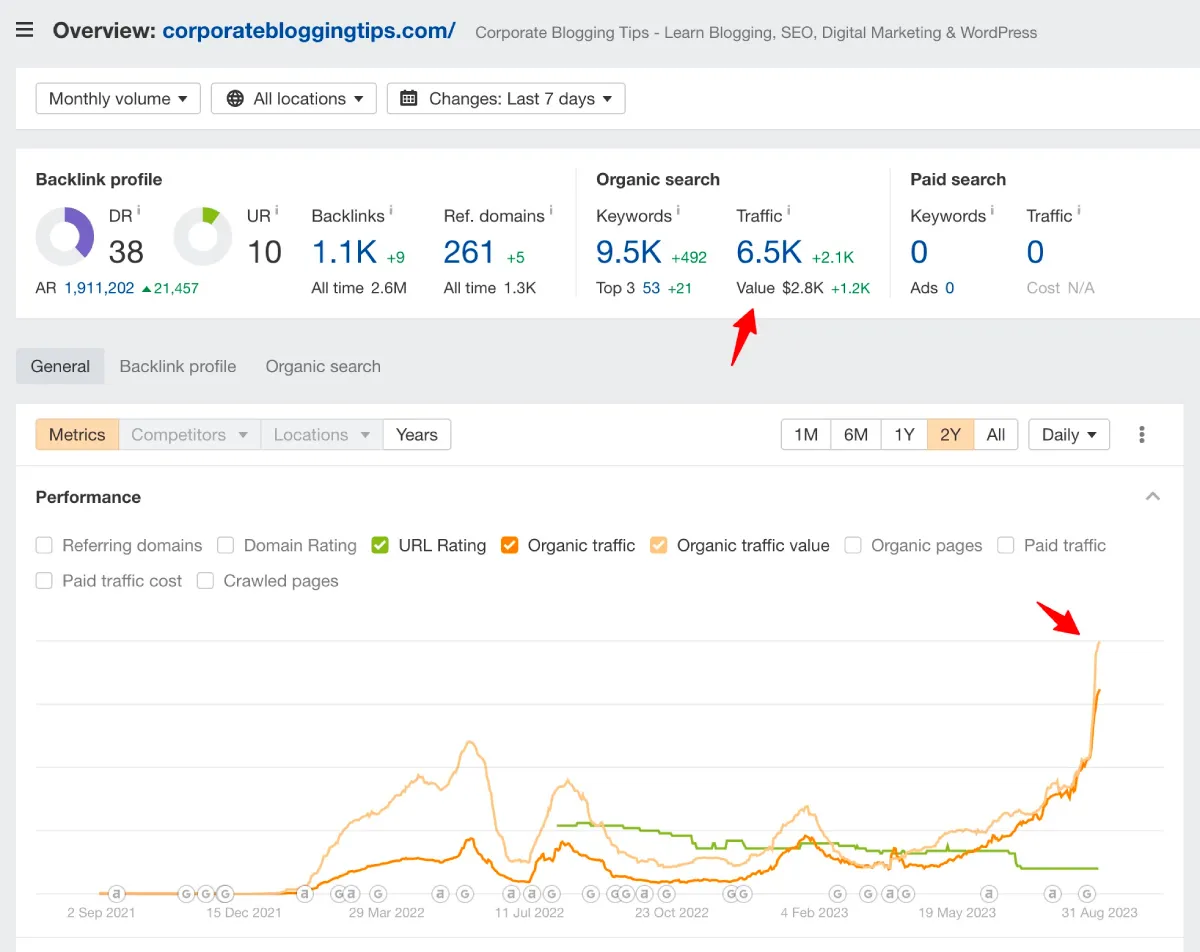The image size is (1200, 952).
Task: Click the All time 2.6M backlinks value
Action: click(x=359, y=288)
